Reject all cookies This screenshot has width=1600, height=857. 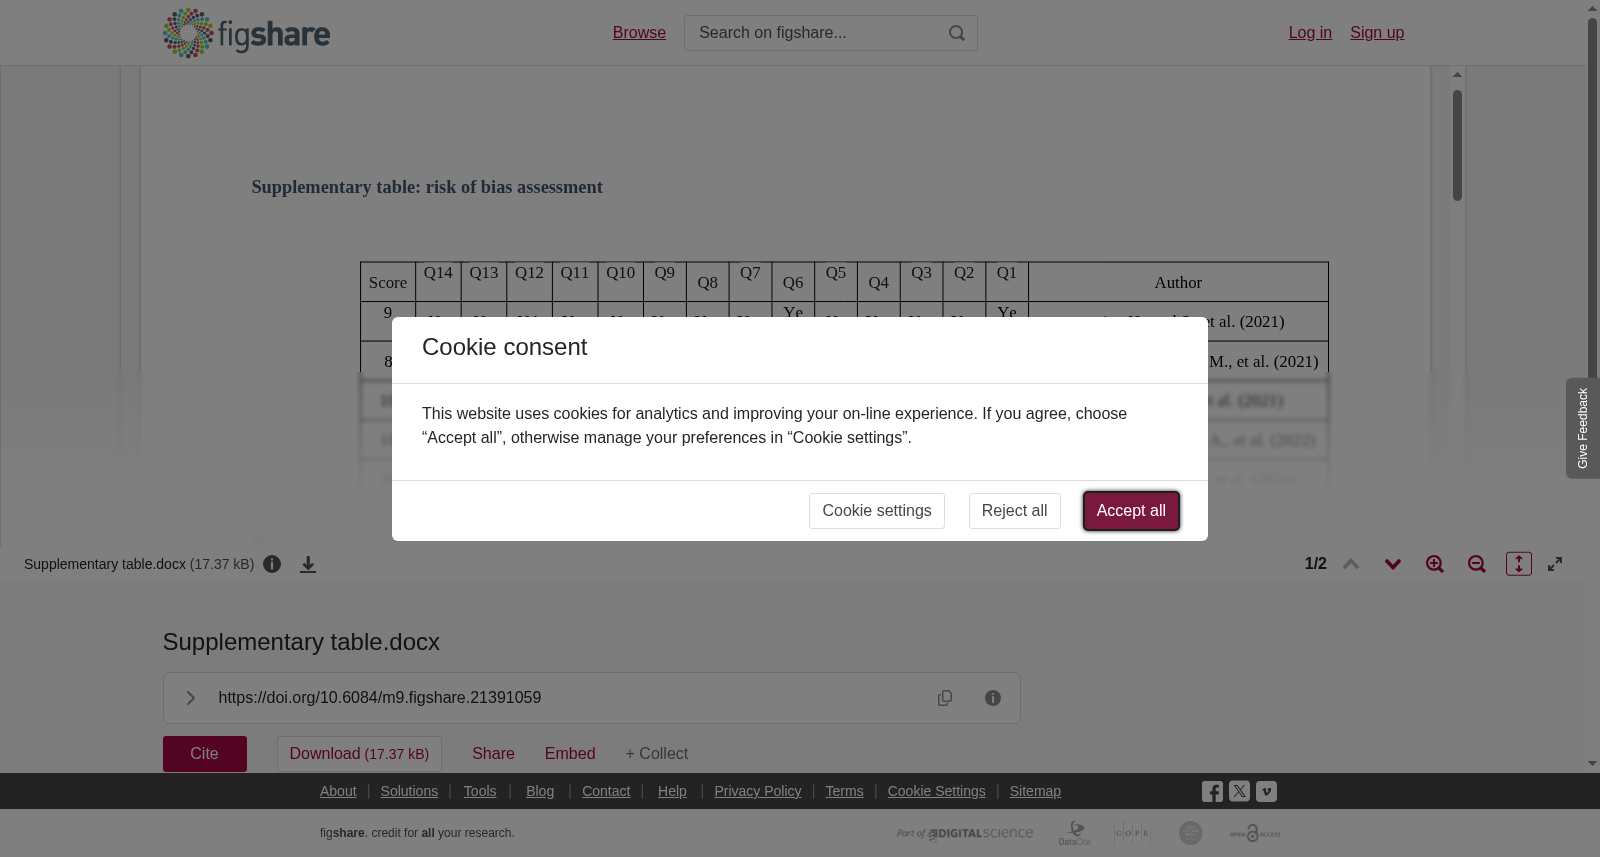click(1014, 511)
